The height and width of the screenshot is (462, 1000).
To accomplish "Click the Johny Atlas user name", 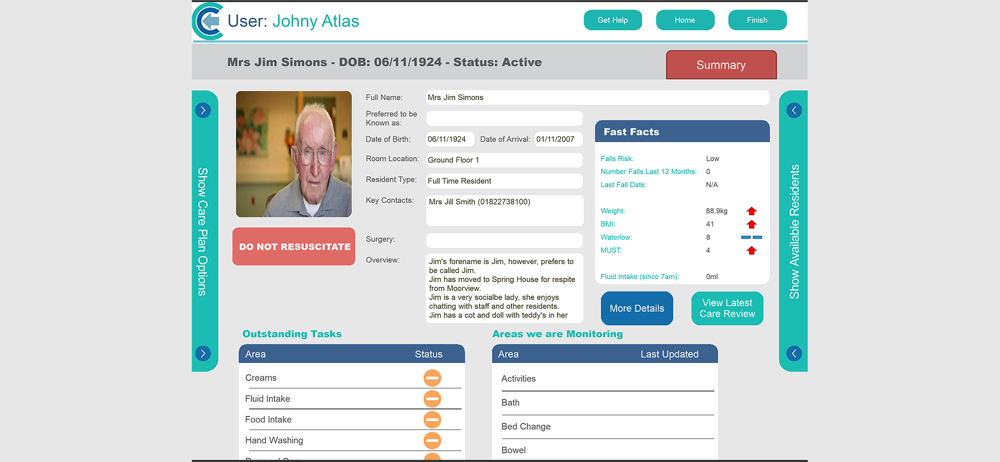I will click(316, 21).
